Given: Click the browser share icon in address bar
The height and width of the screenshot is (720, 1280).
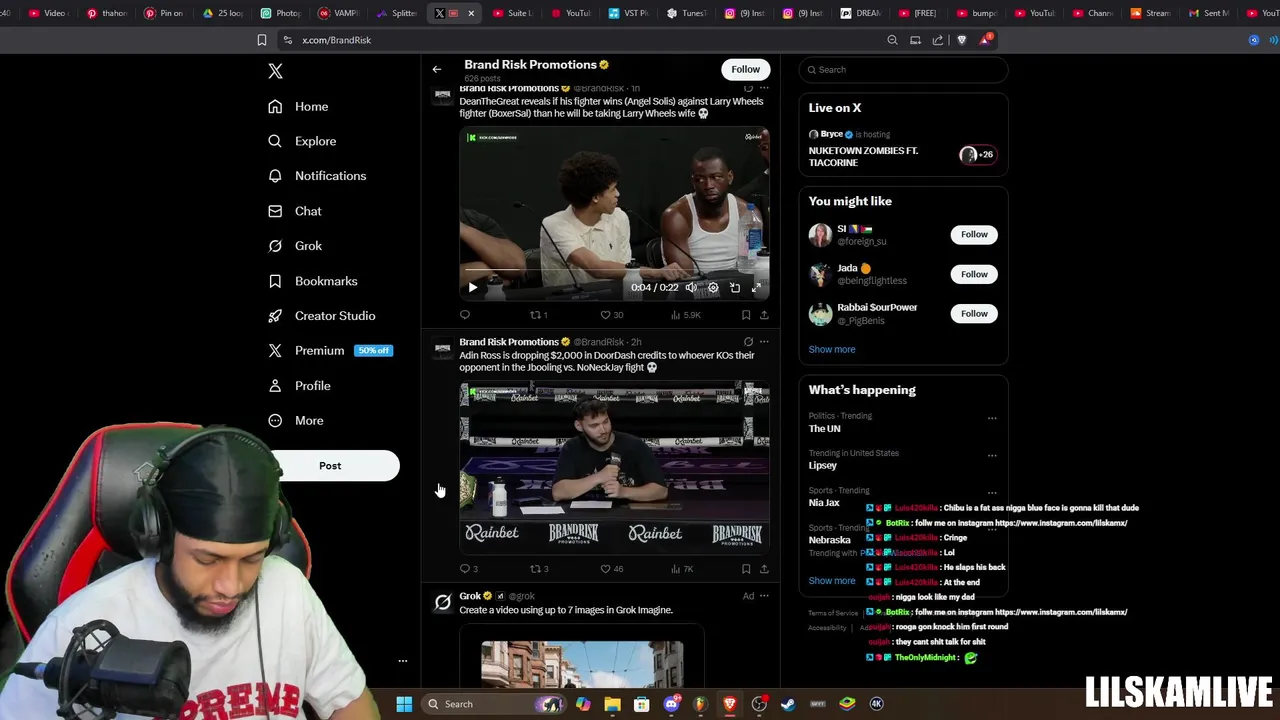Looking at the screenshot, I should point(938,40).
